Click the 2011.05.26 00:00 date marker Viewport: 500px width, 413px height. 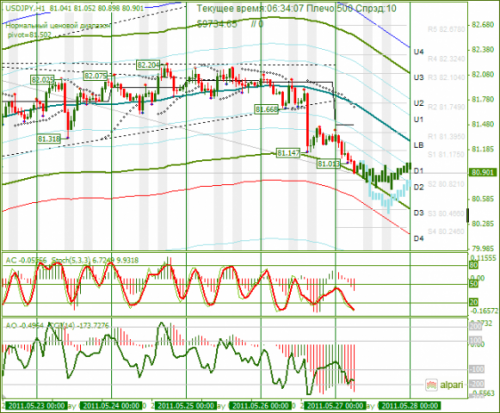pos(261,406)
